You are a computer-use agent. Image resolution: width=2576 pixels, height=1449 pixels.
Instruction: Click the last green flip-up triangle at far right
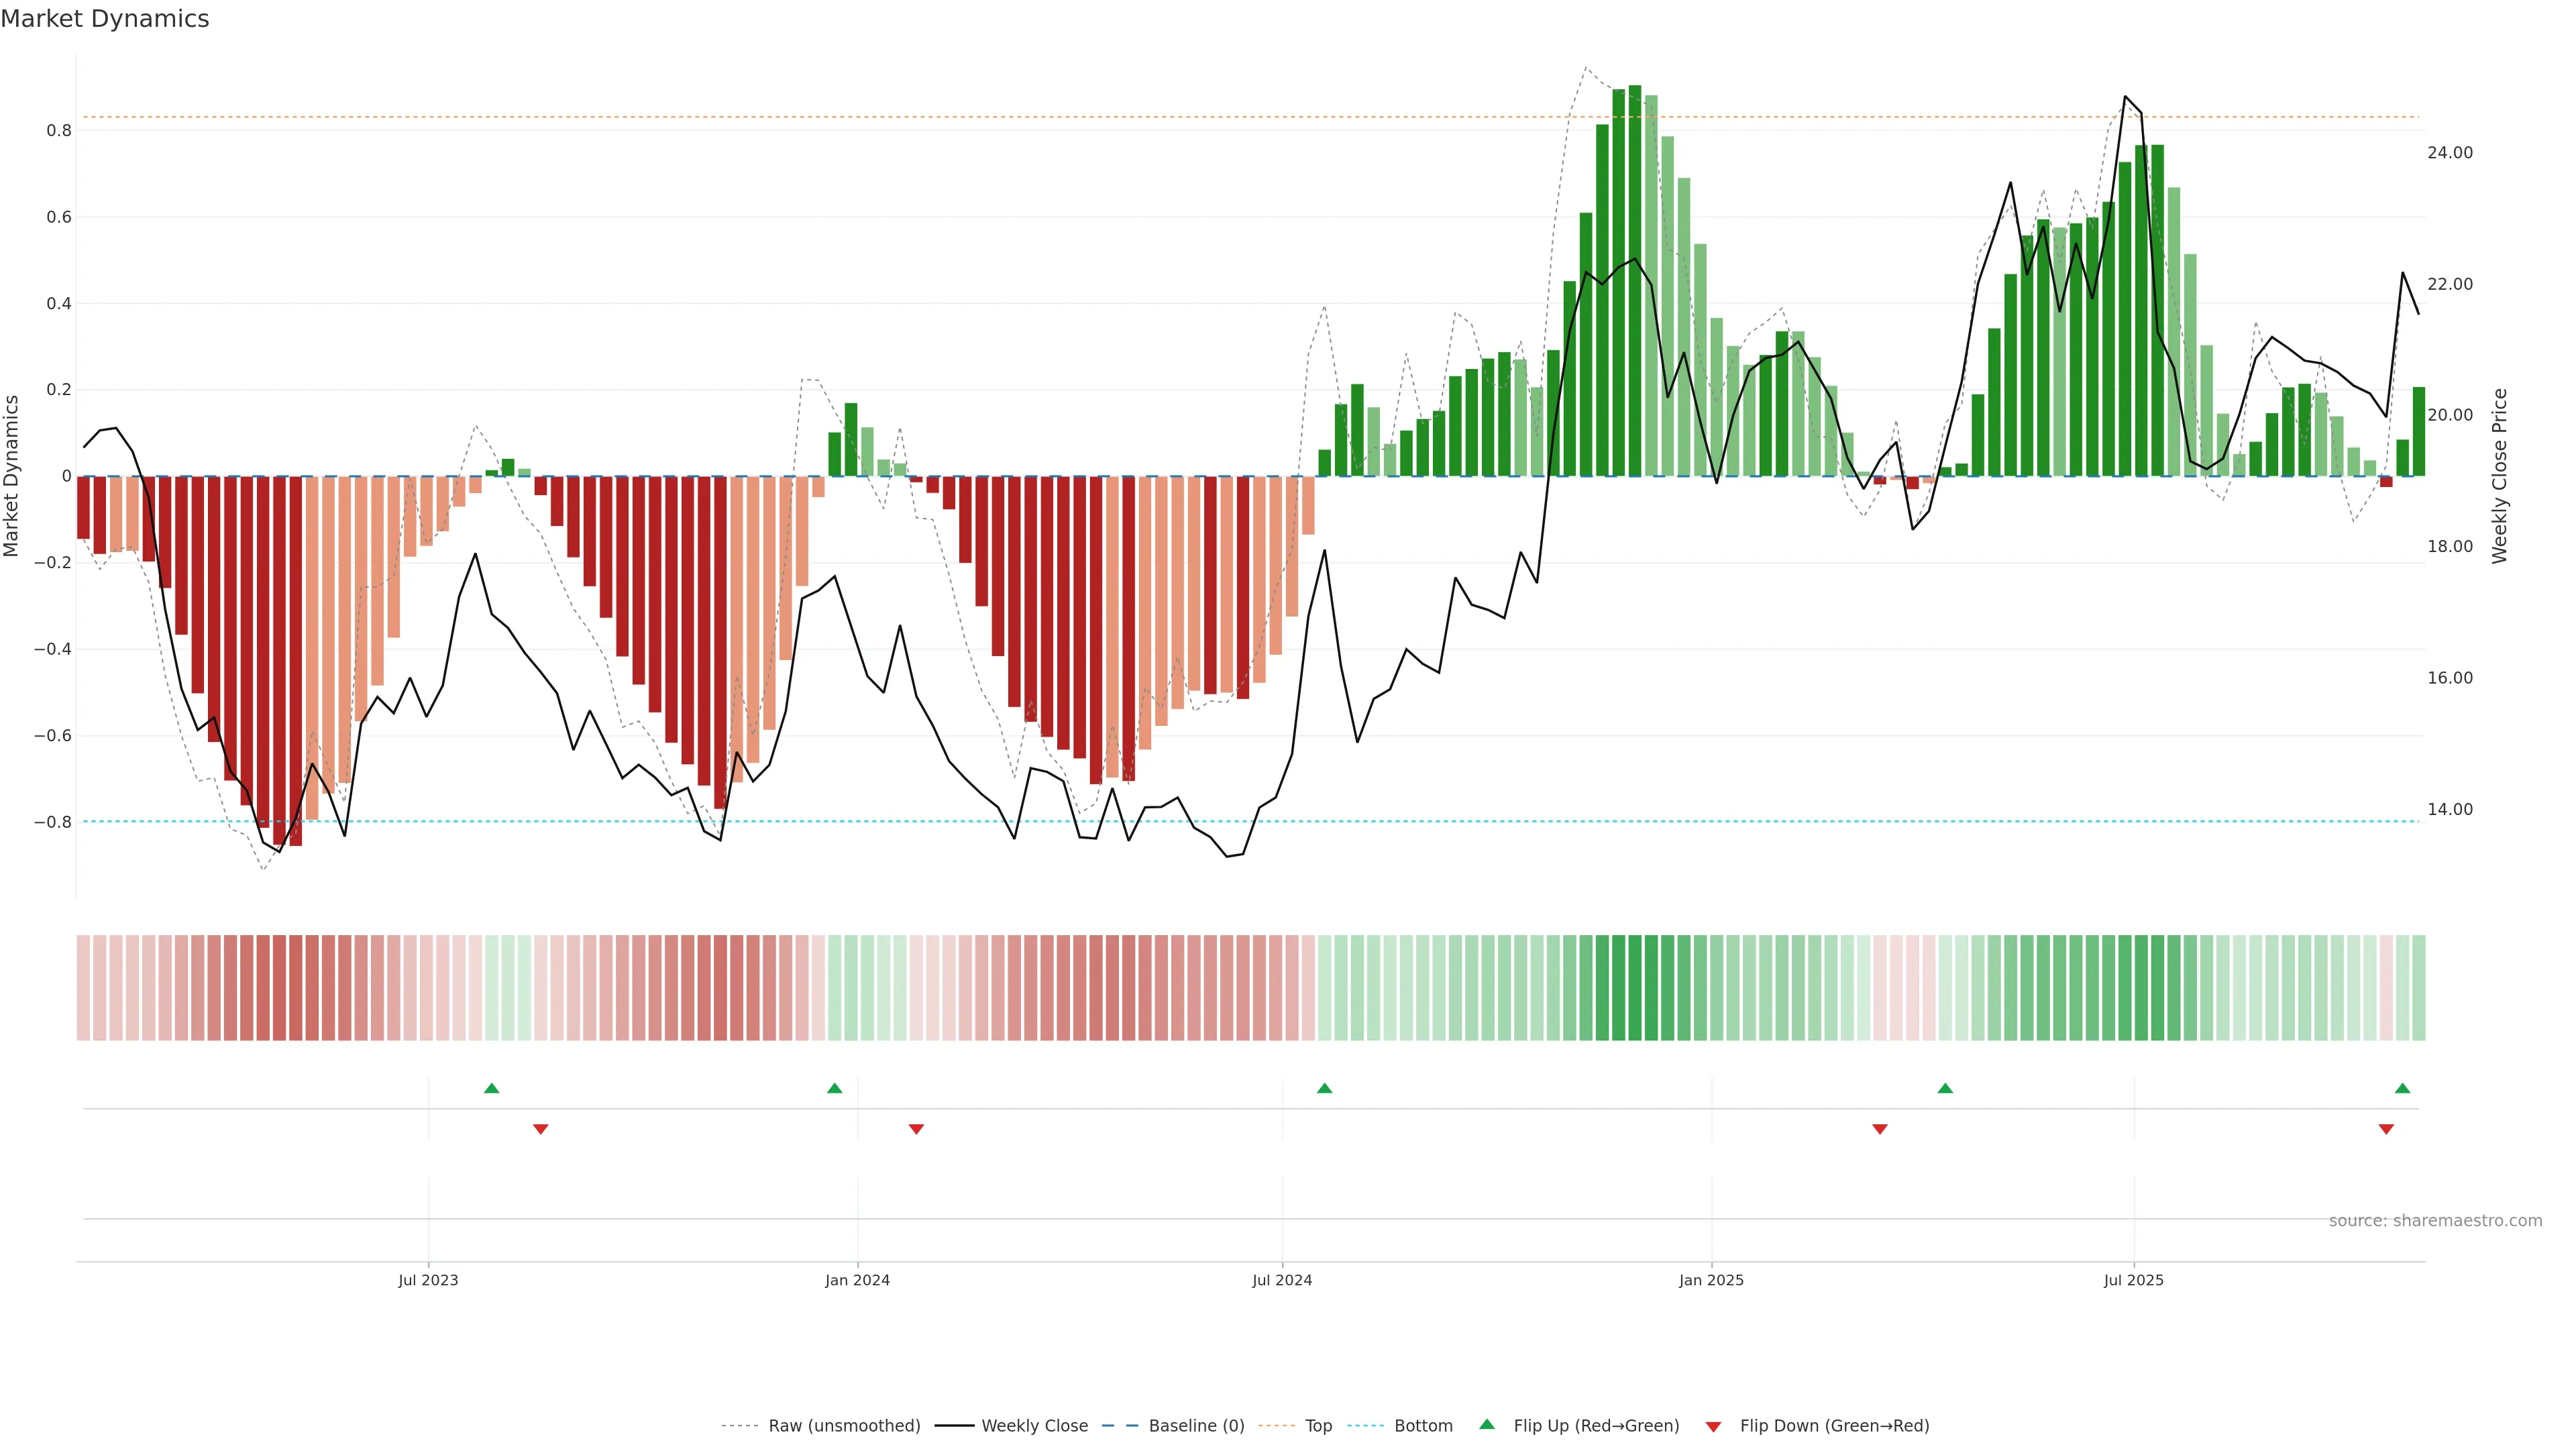(2402, 1088)
